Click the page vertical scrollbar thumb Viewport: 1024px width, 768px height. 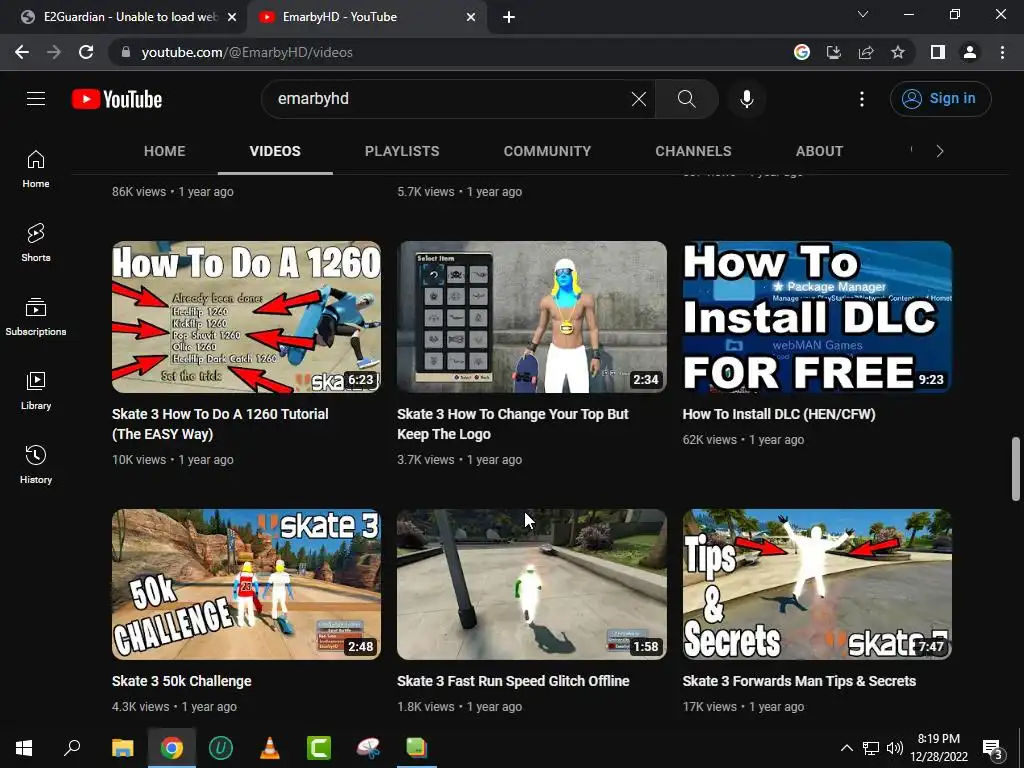coord(1016,469)
